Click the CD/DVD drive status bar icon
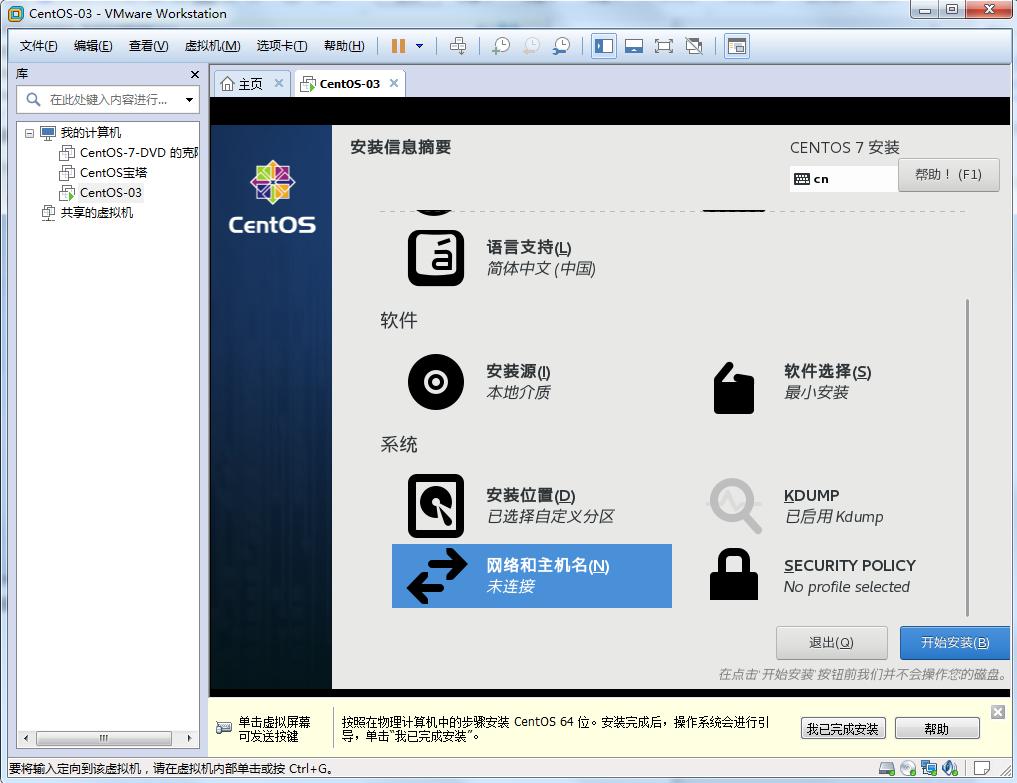 (908, 769)
